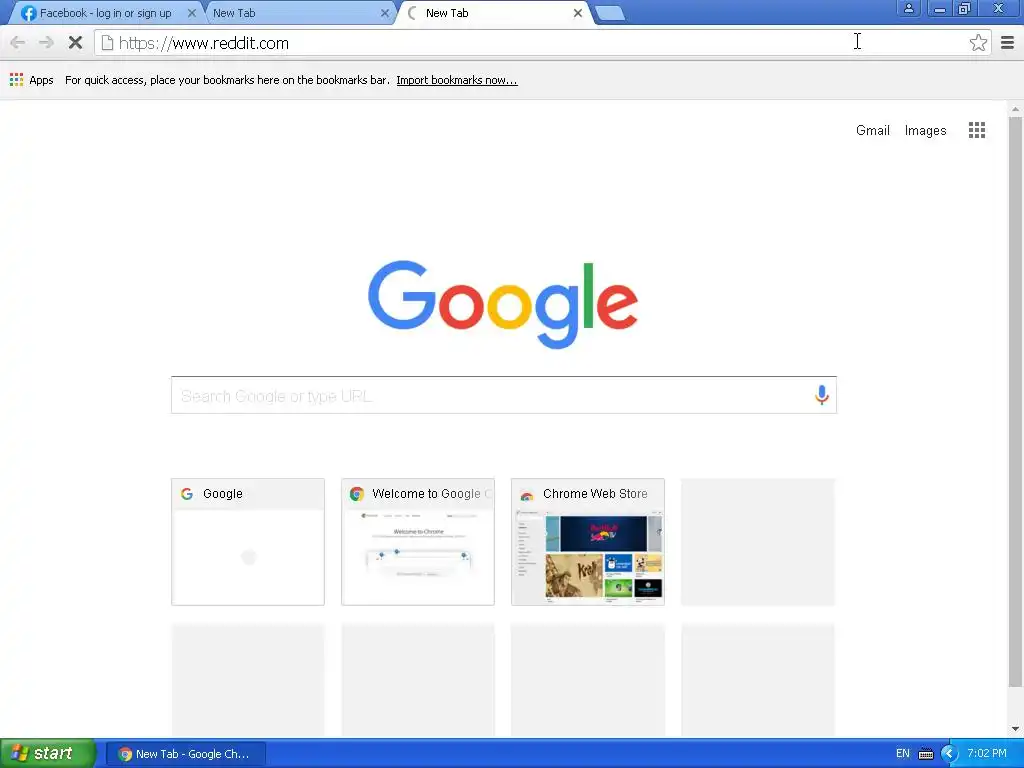Click the keyboard icon in system tray
This screenshot has height=768, width=1024.
point(926,754)
